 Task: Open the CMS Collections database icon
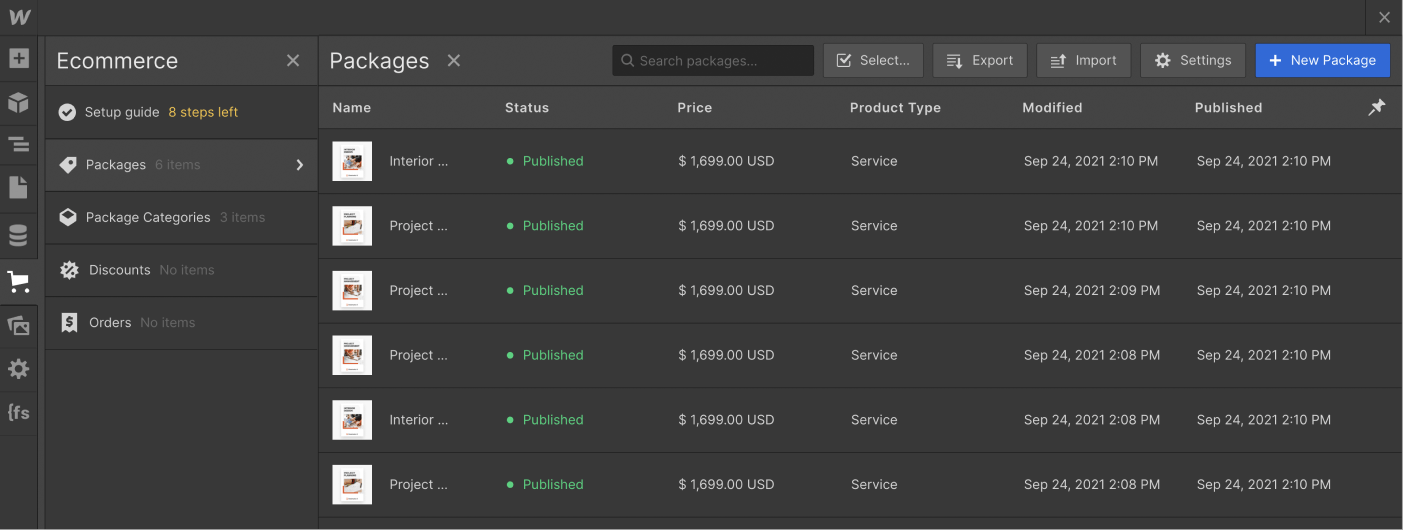coord(18,236)
